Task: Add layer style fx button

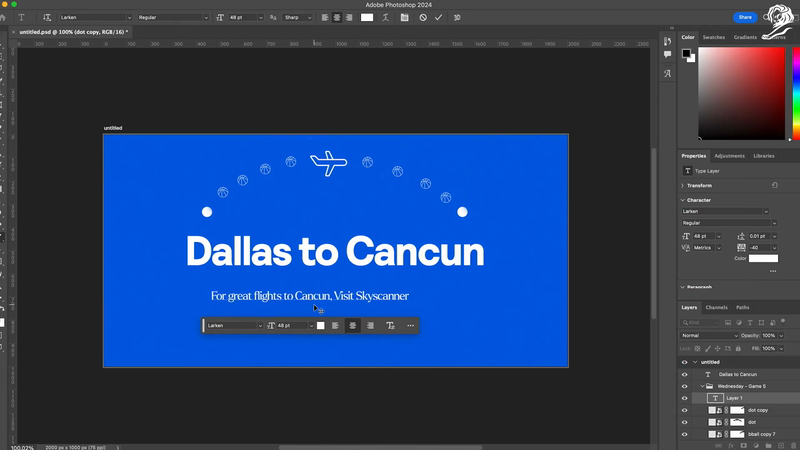Action: pyautogui.click(x=731, y=446)
